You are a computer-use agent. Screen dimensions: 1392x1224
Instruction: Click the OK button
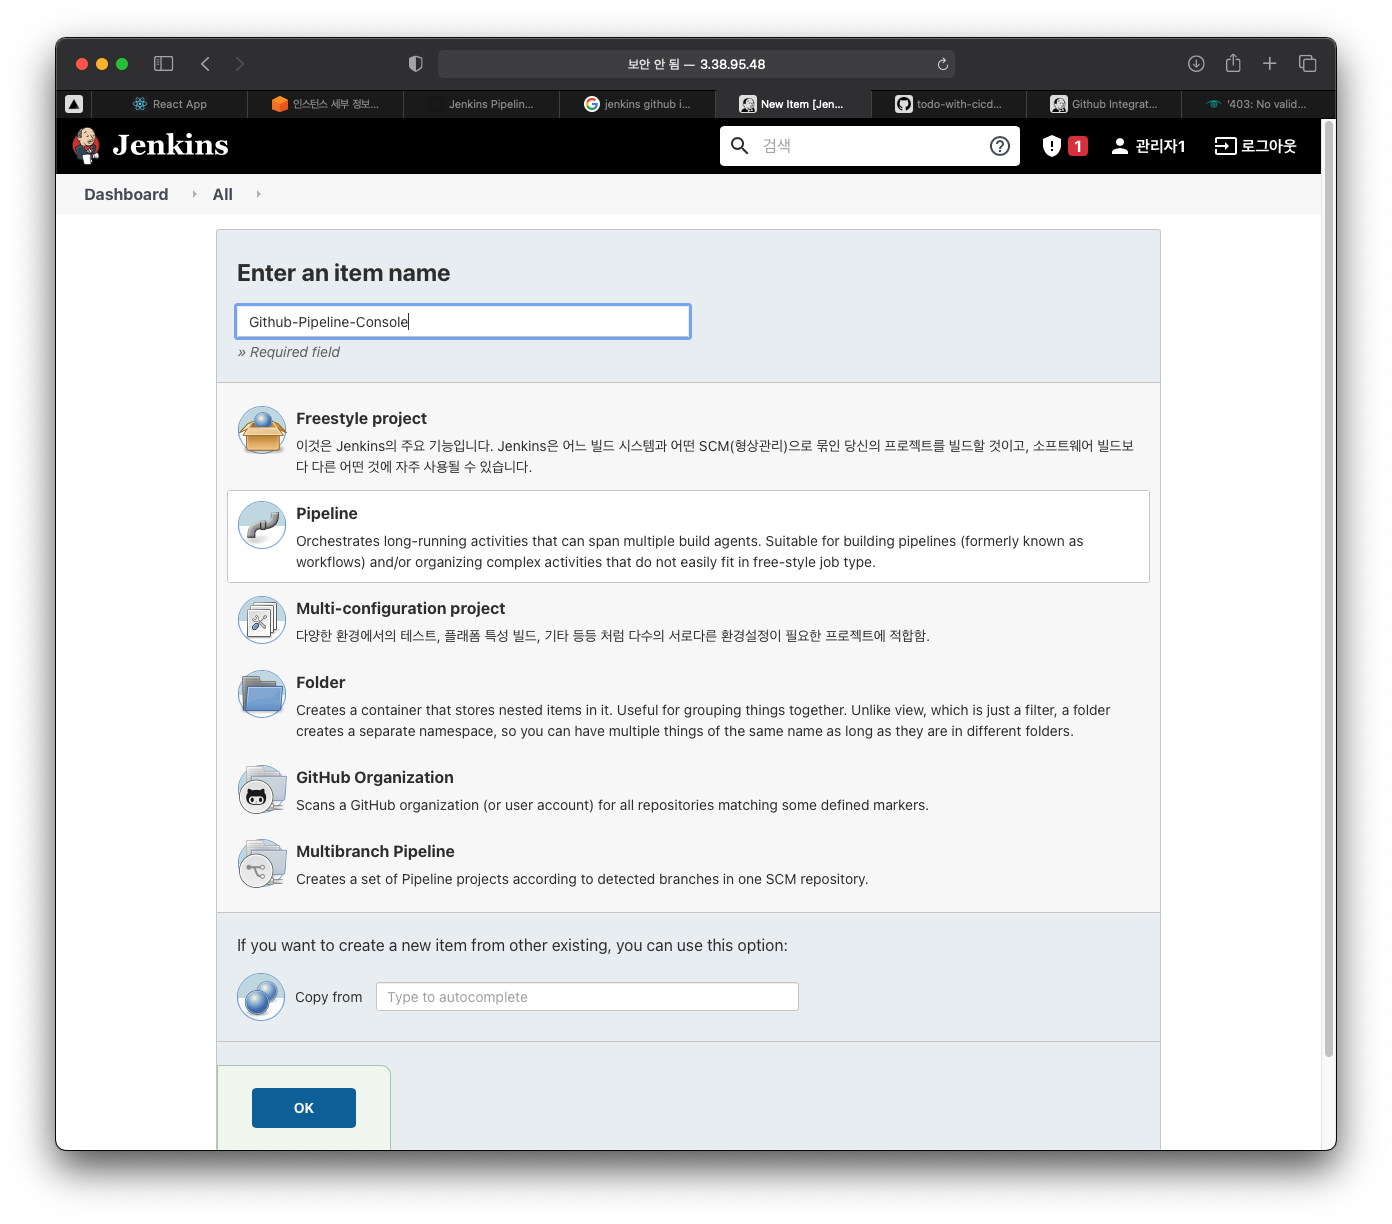click(304, 1108)
